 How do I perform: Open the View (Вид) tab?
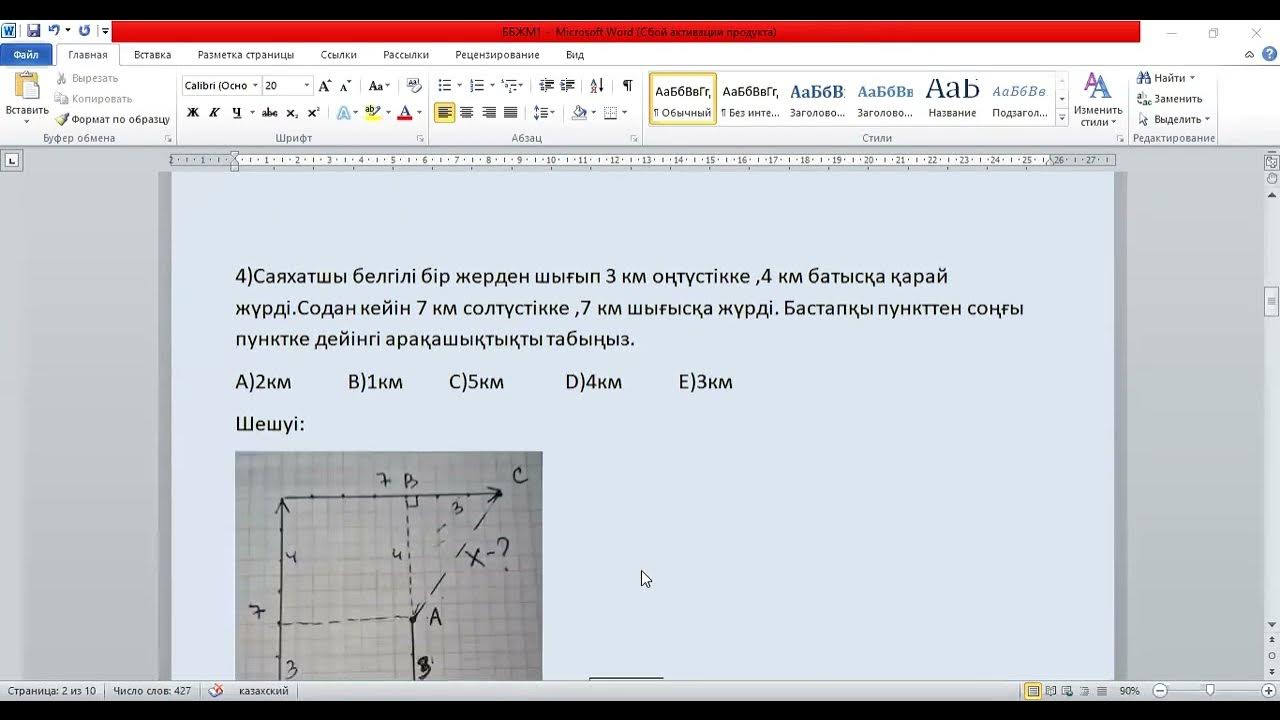pyautogui.click(x=575, y=55)
